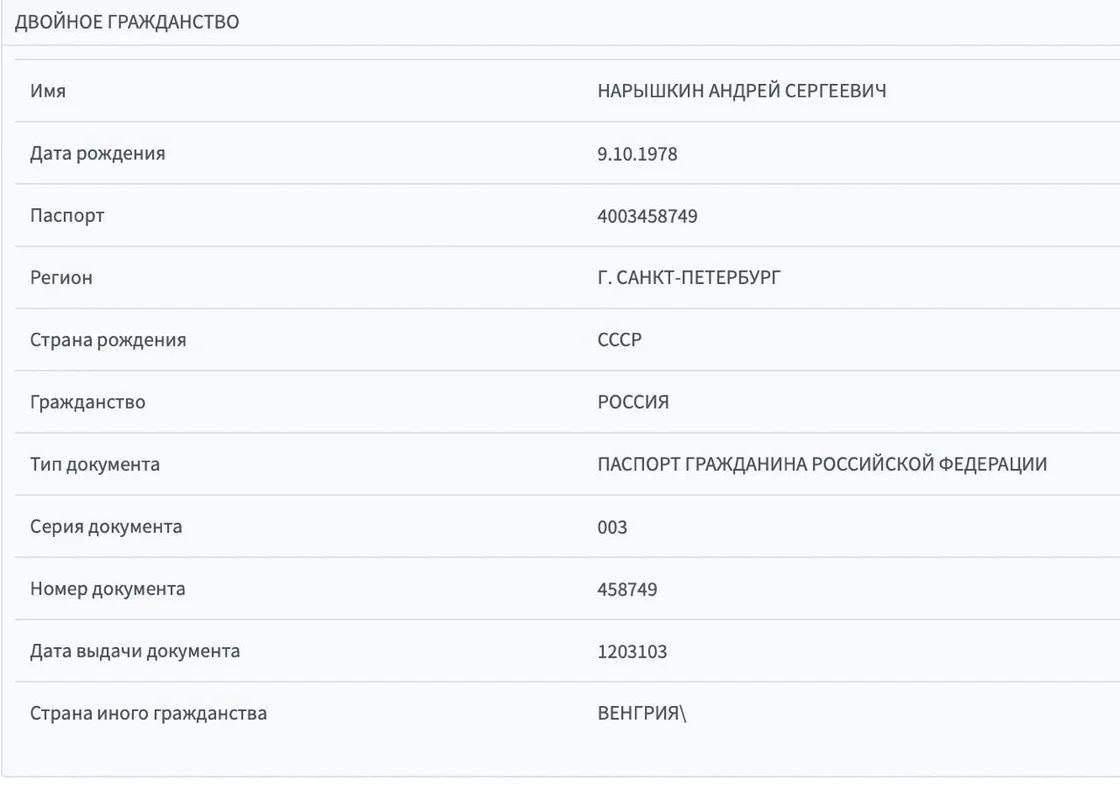Viewport: 1120px width, 795px height.
Task: Select the passport number 4003458749
Action: tap(647, 216)
